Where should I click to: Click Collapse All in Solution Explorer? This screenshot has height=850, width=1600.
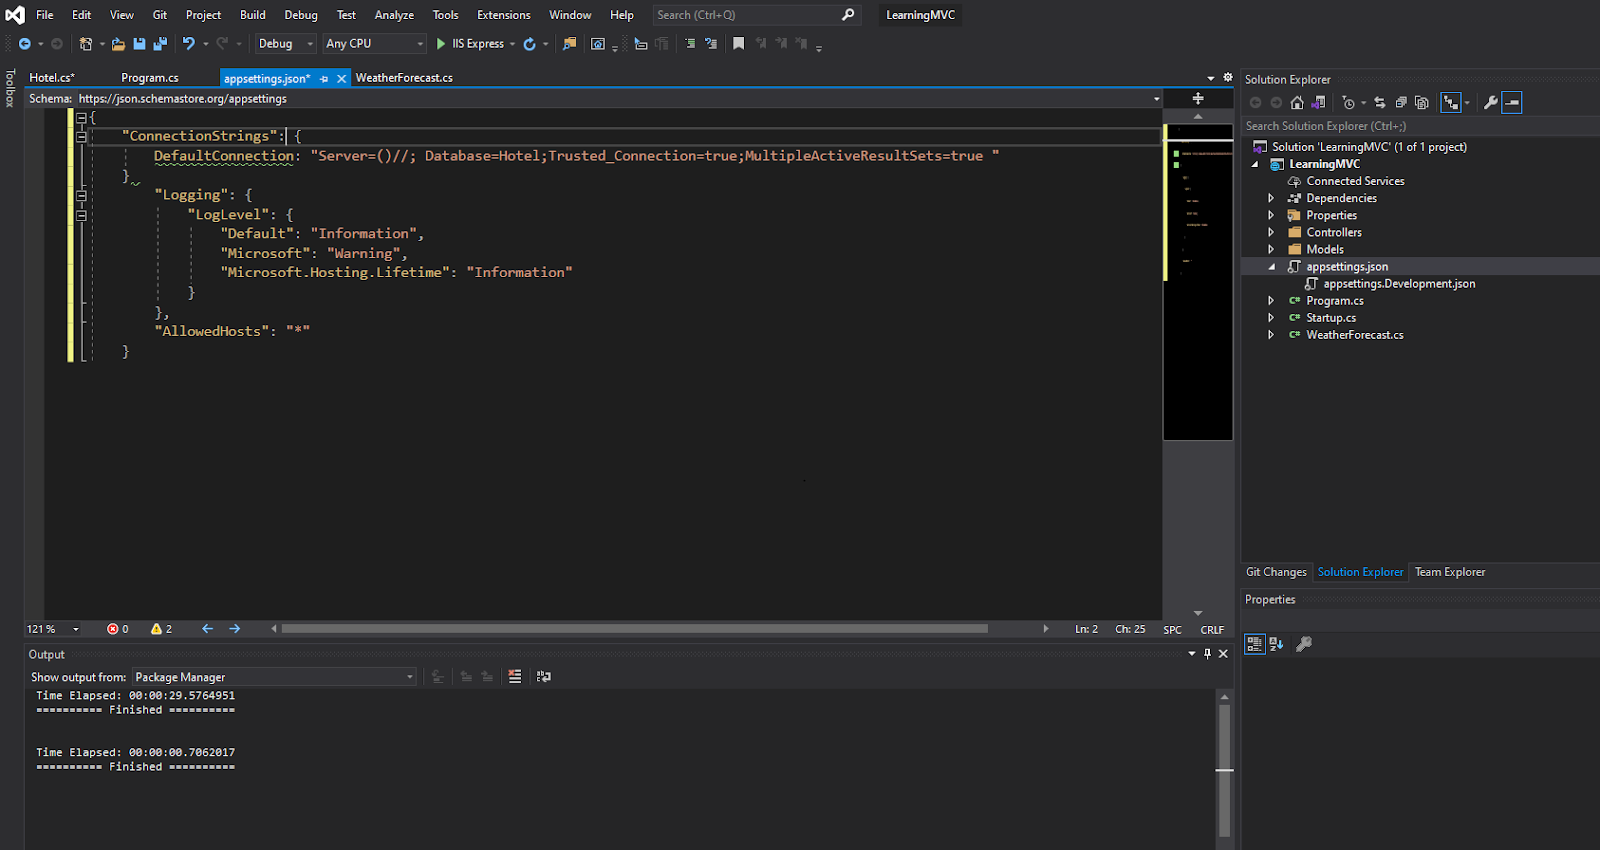[x=1401, y=102]
